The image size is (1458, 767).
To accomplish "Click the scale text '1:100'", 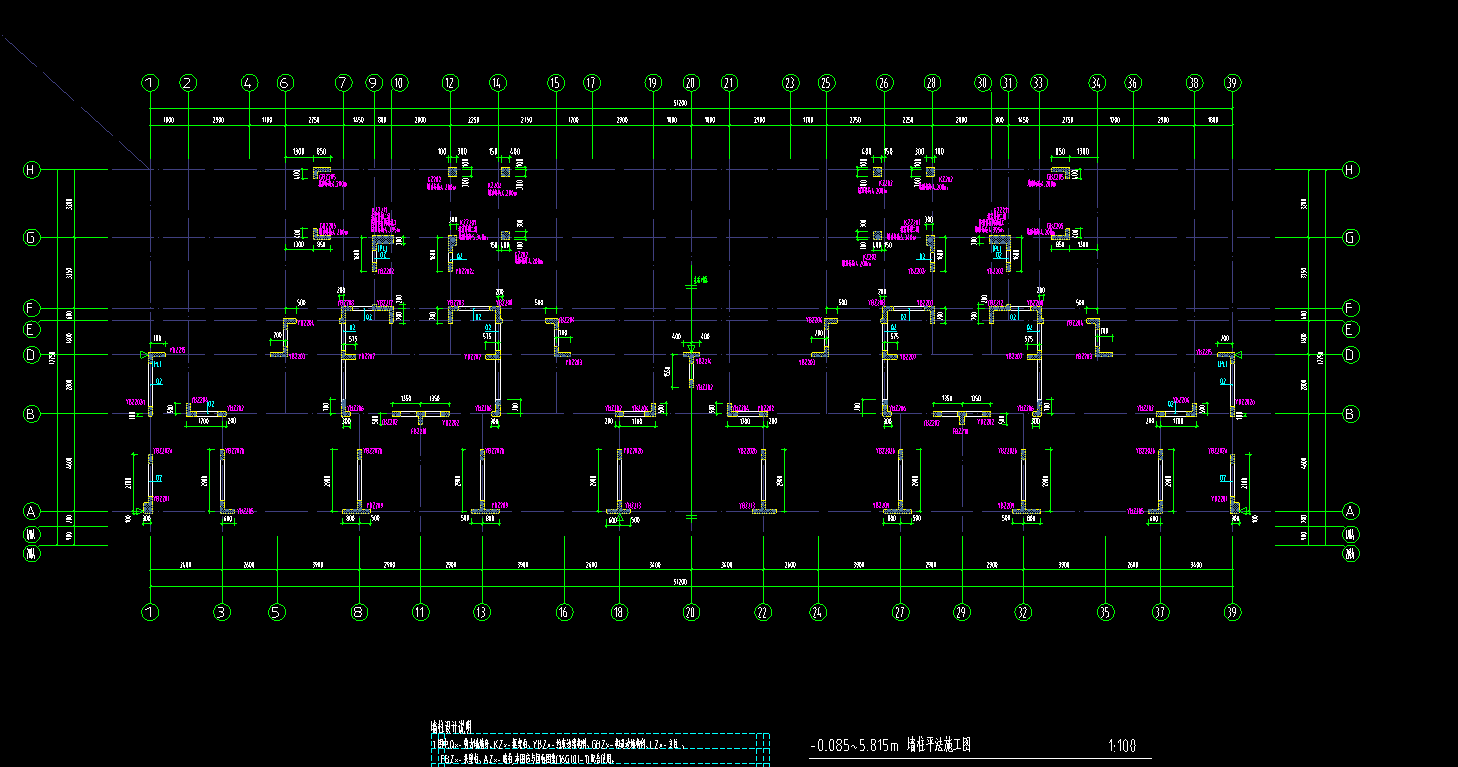I will [1122, 745].
